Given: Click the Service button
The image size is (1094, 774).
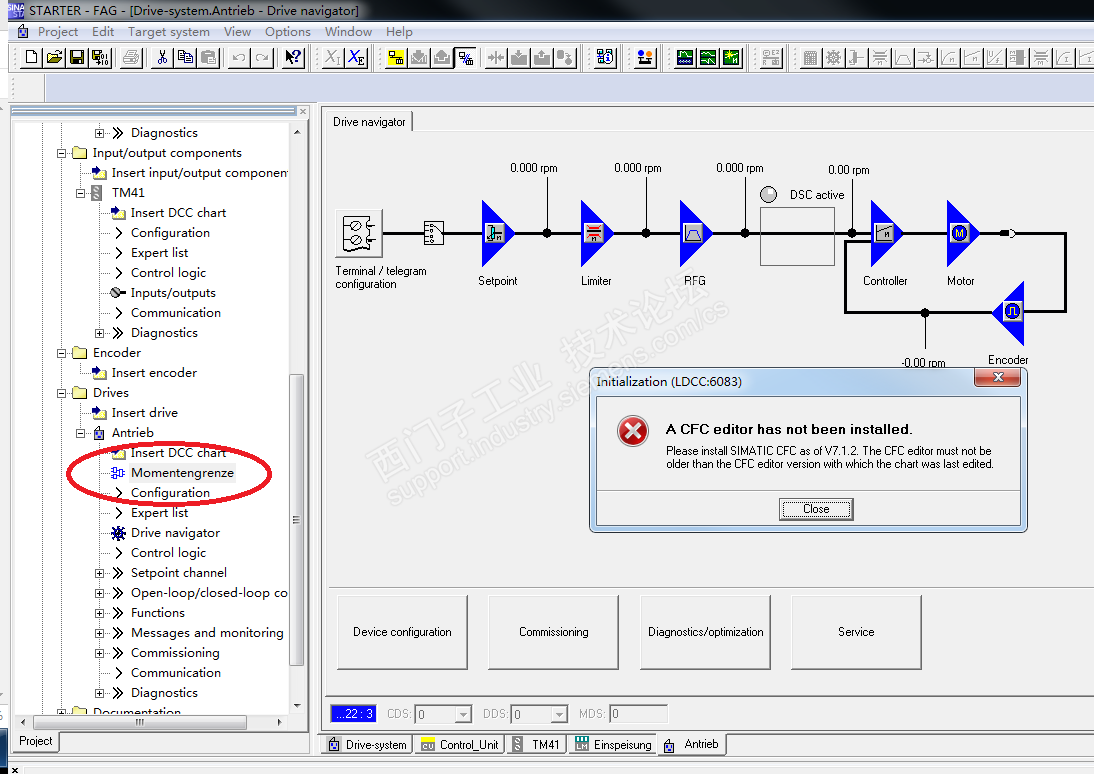Looking at the screenshot, I should (856, 632).
